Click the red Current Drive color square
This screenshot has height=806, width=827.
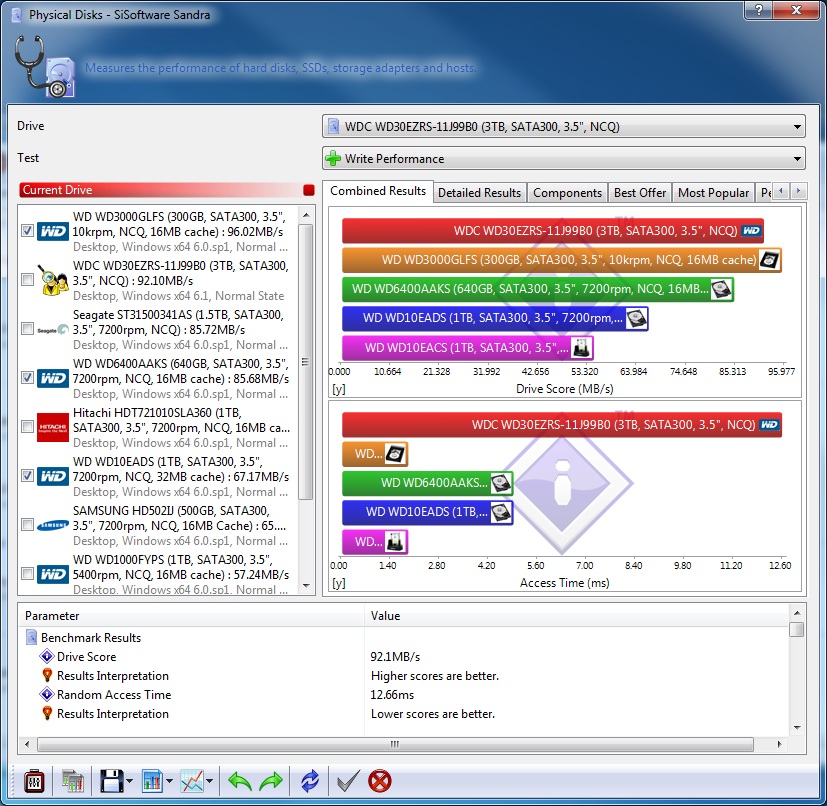pos(309,190)
